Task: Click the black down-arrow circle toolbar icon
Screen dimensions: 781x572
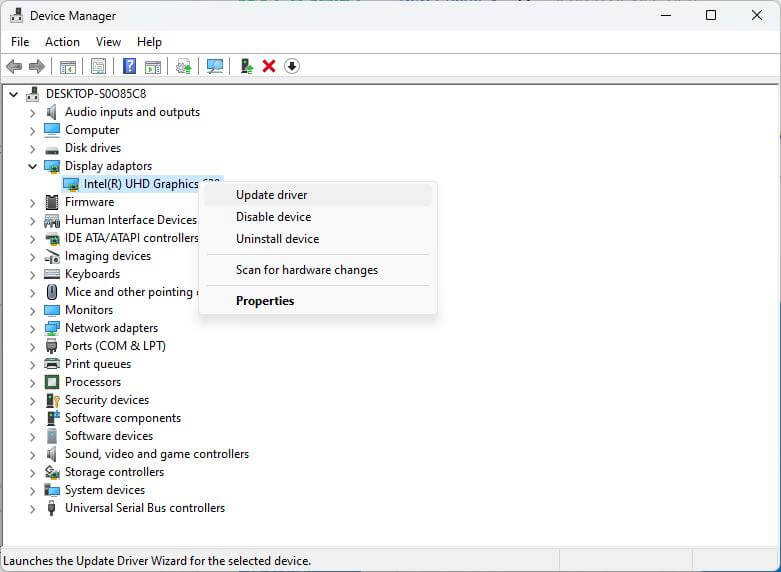Action: 292,66
